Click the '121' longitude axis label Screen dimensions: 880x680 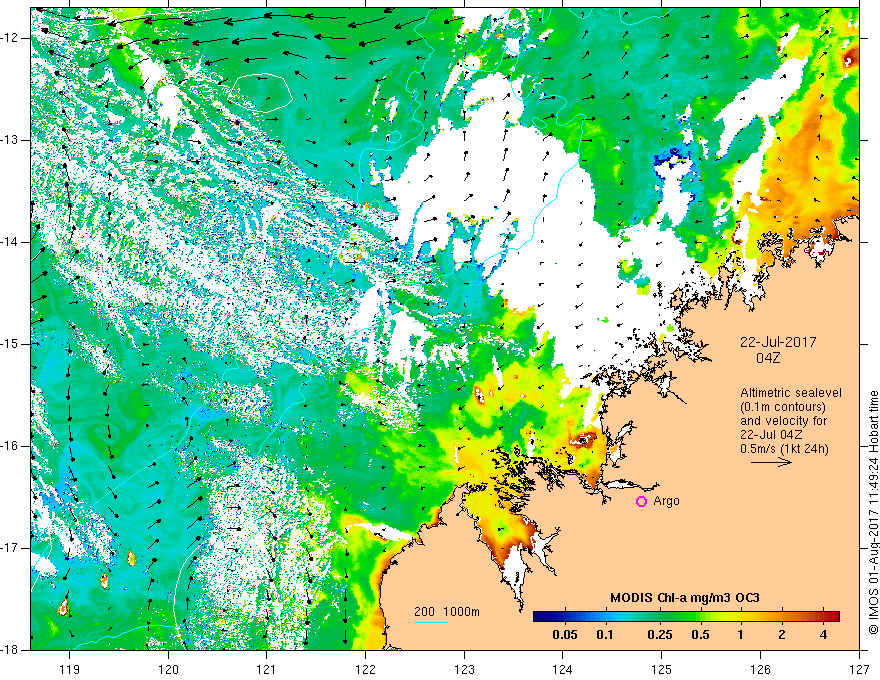click(x=267, y=669)
